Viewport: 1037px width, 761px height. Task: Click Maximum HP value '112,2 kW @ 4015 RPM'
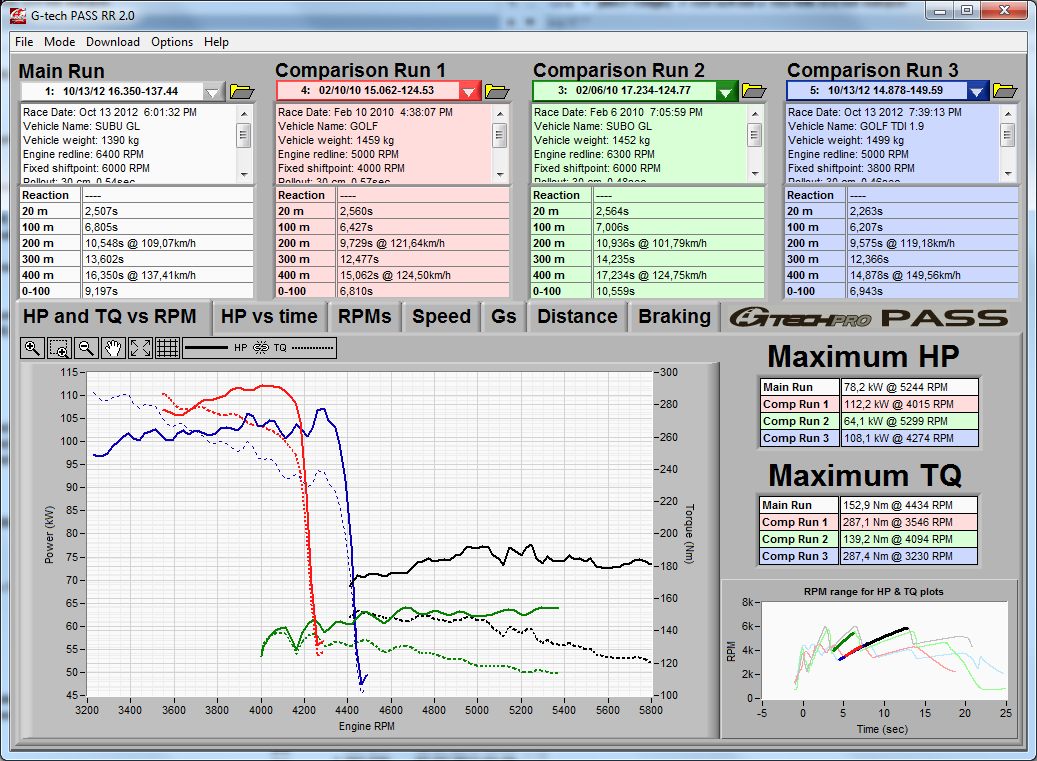(909, 404)
